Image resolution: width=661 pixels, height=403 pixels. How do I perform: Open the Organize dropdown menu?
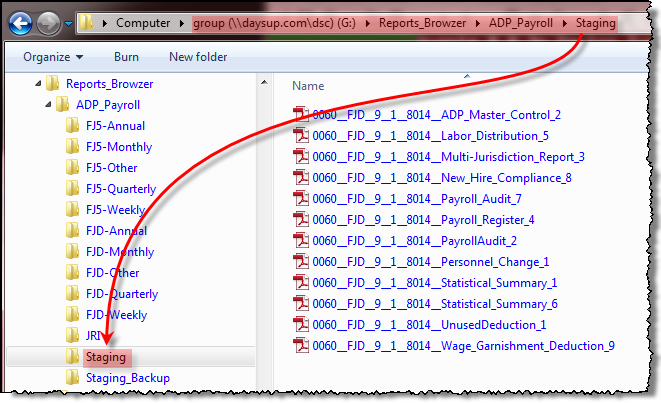point(53,57)
